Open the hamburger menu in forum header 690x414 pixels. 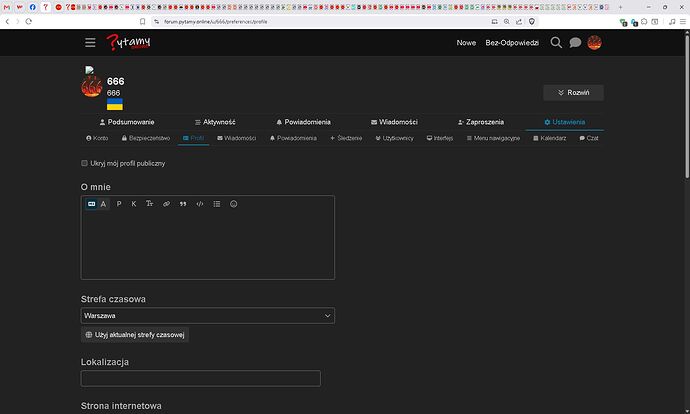(90, 43)
